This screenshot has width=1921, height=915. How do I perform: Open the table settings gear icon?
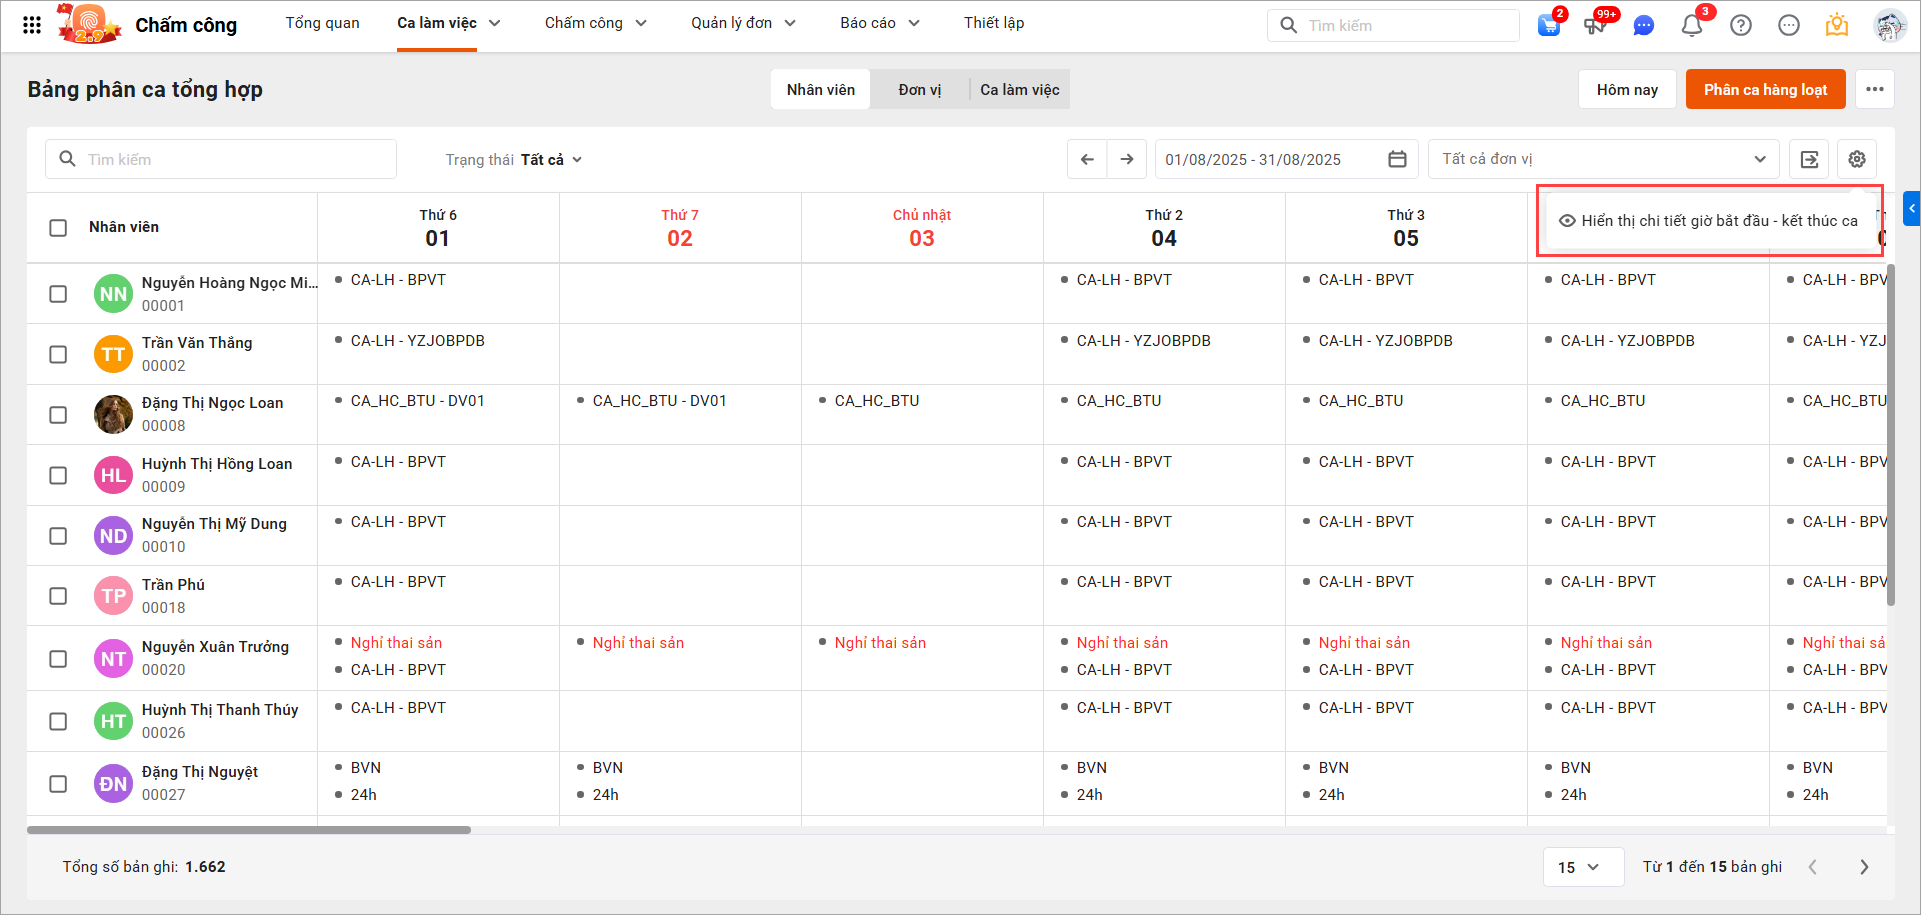[x=1857, y=159]
